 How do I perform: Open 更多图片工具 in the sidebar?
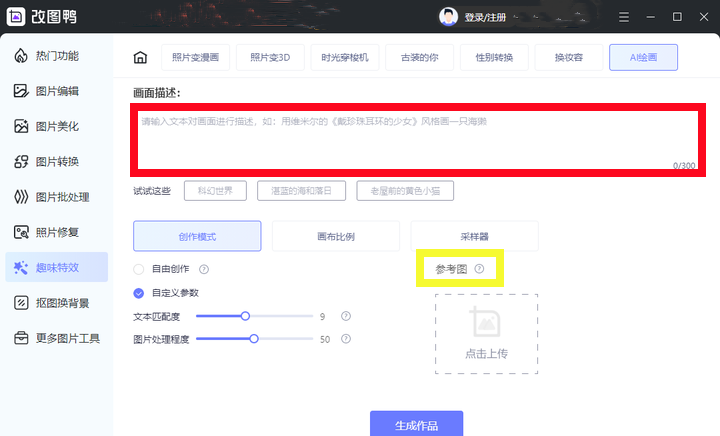tap(57, 338)
